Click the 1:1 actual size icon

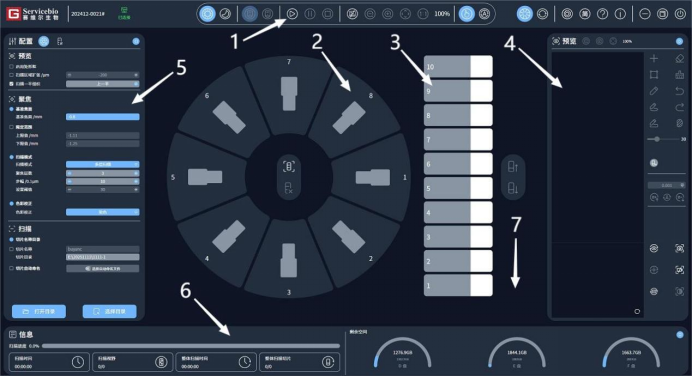coord(423,14)
